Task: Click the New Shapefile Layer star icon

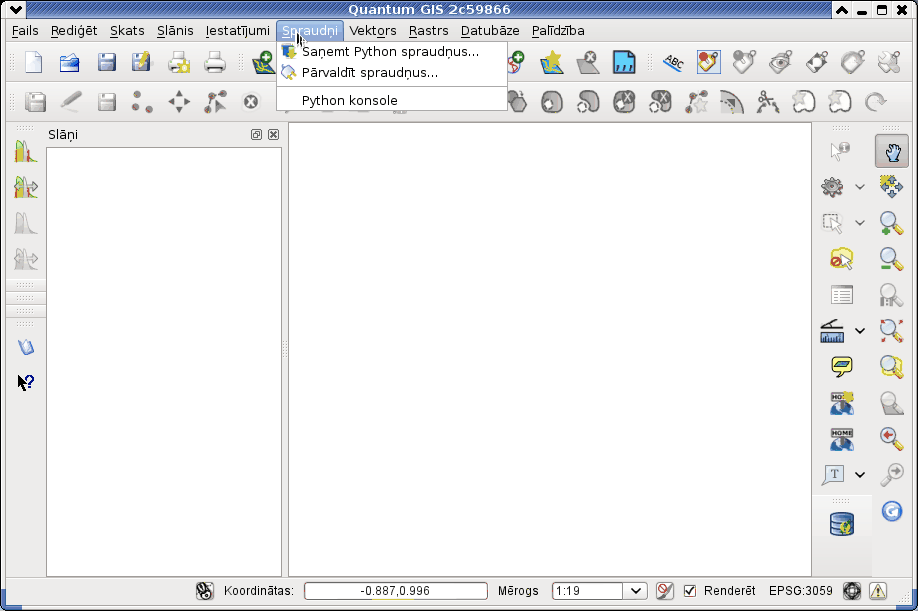Action: (552, 62)
